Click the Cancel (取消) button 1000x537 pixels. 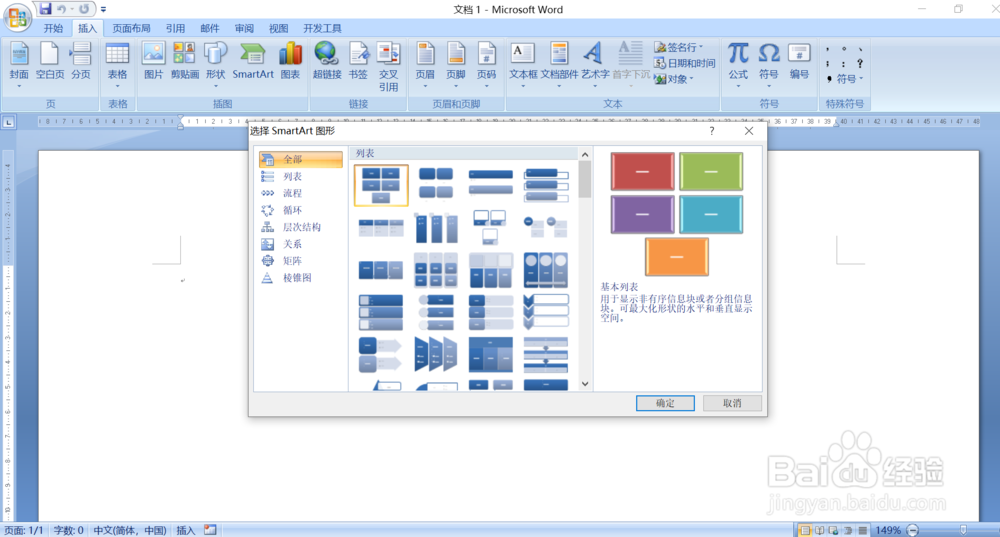tap(732, 403)
